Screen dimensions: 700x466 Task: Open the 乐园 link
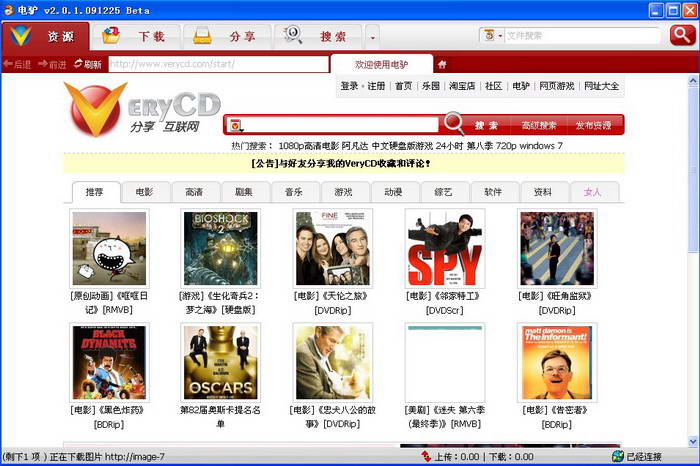click(x=430, y=86)
